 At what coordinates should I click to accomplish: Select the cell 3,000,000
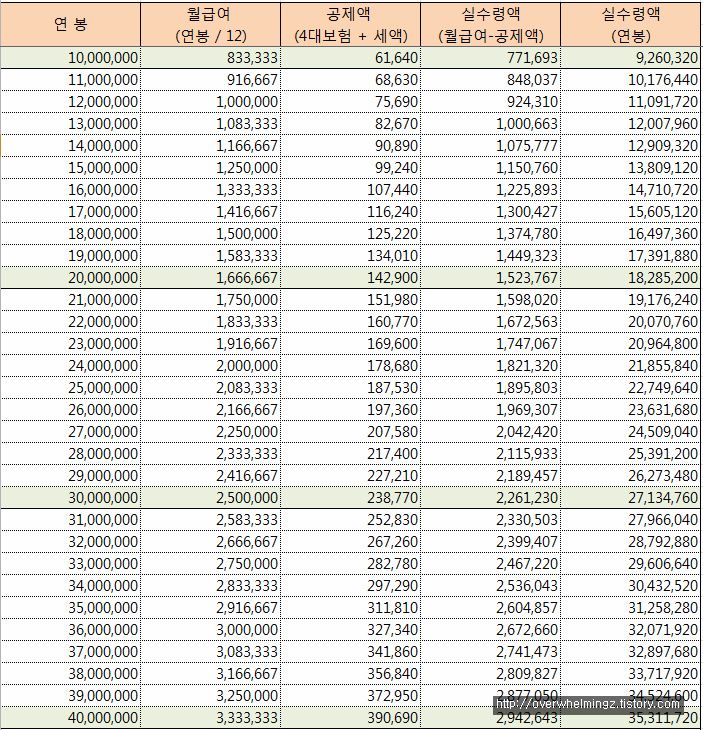coord(210,629)
